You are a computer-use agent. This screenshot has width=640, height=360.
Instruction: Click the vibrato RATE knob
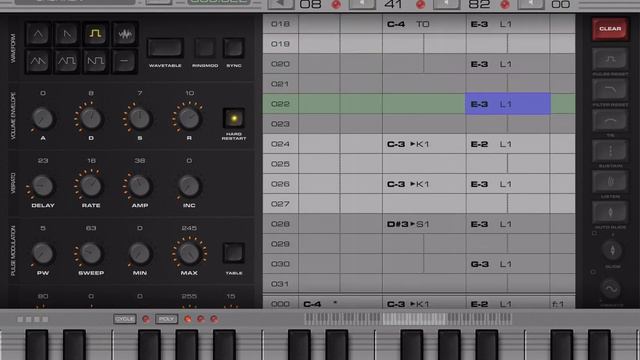tap(91, 186)
